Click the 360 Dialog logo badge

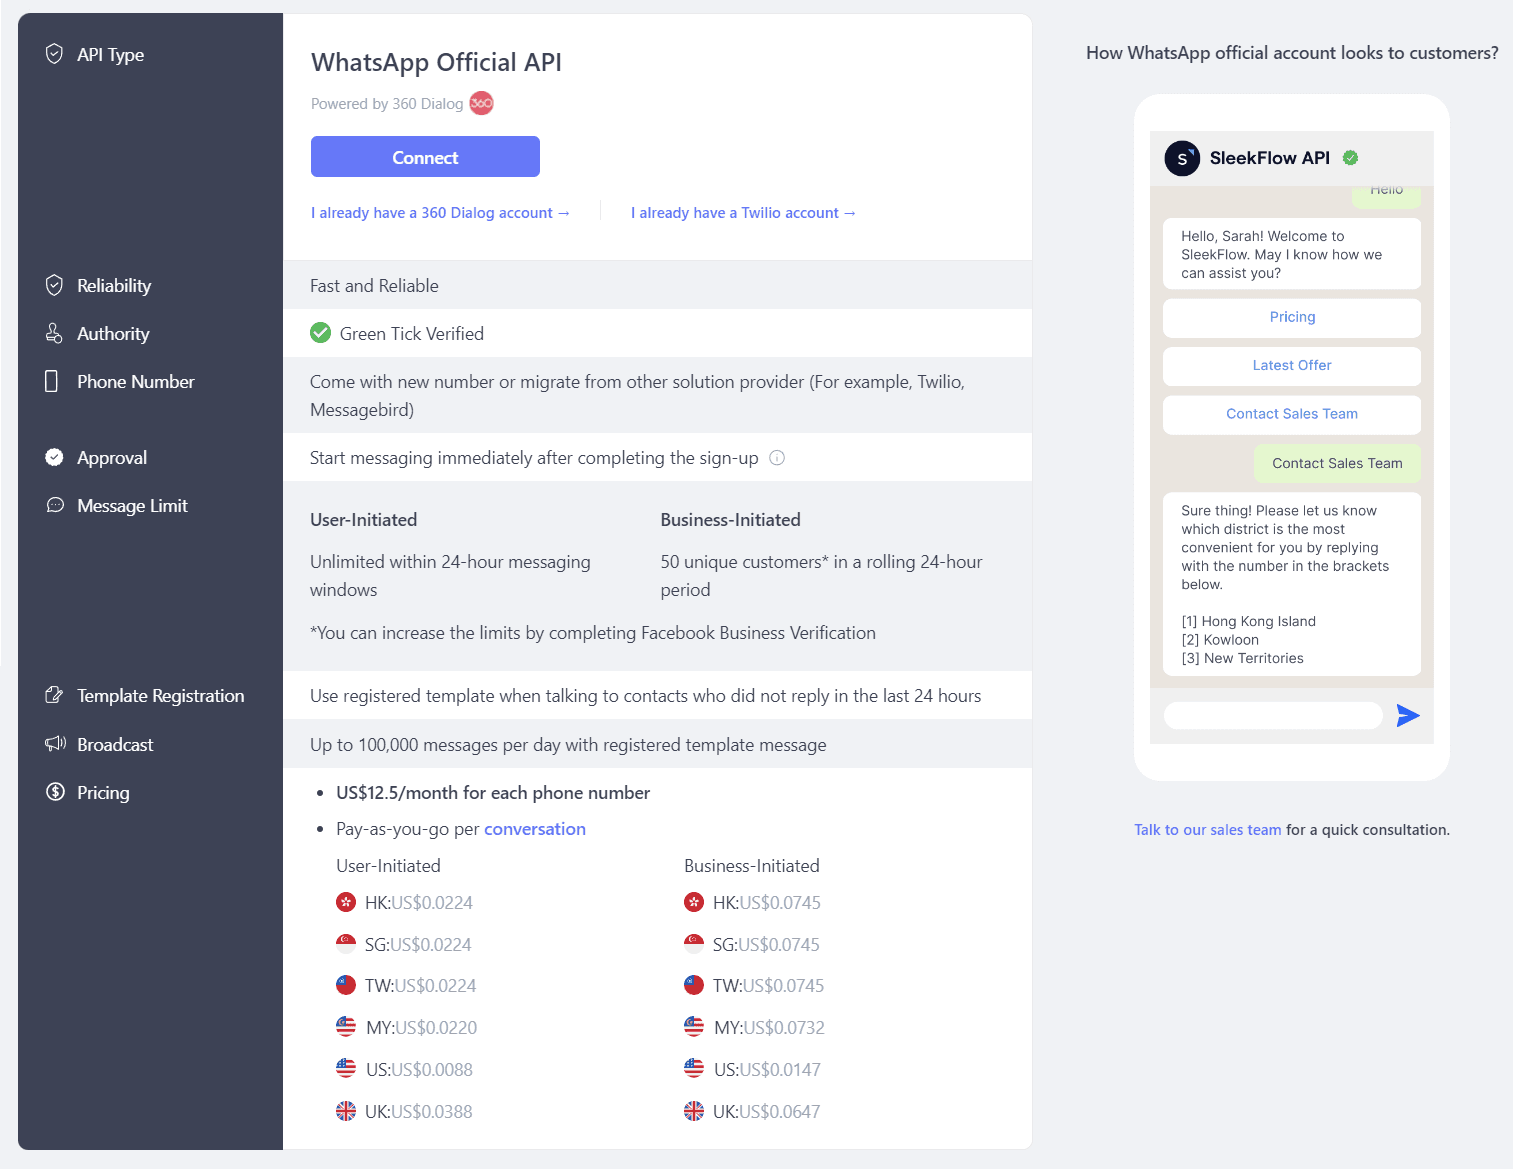pos(482,103)
